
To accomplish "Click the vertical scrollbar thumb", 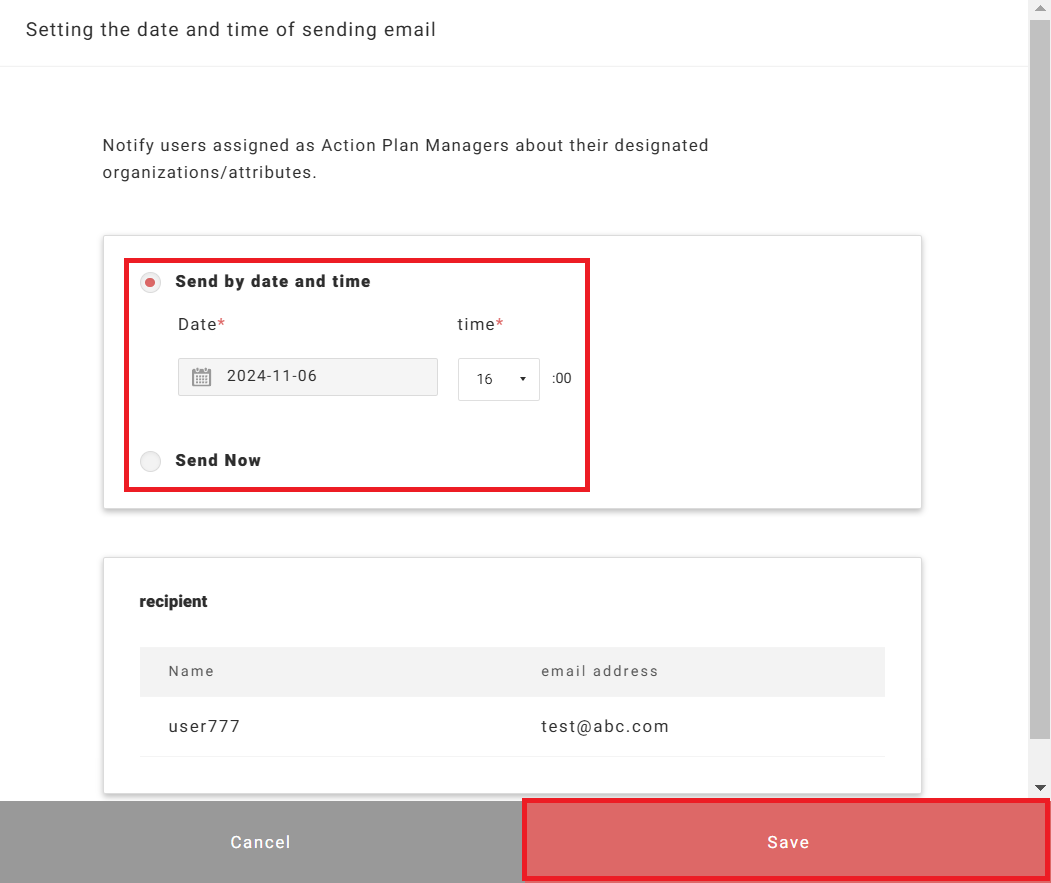I will (1040, 380).
